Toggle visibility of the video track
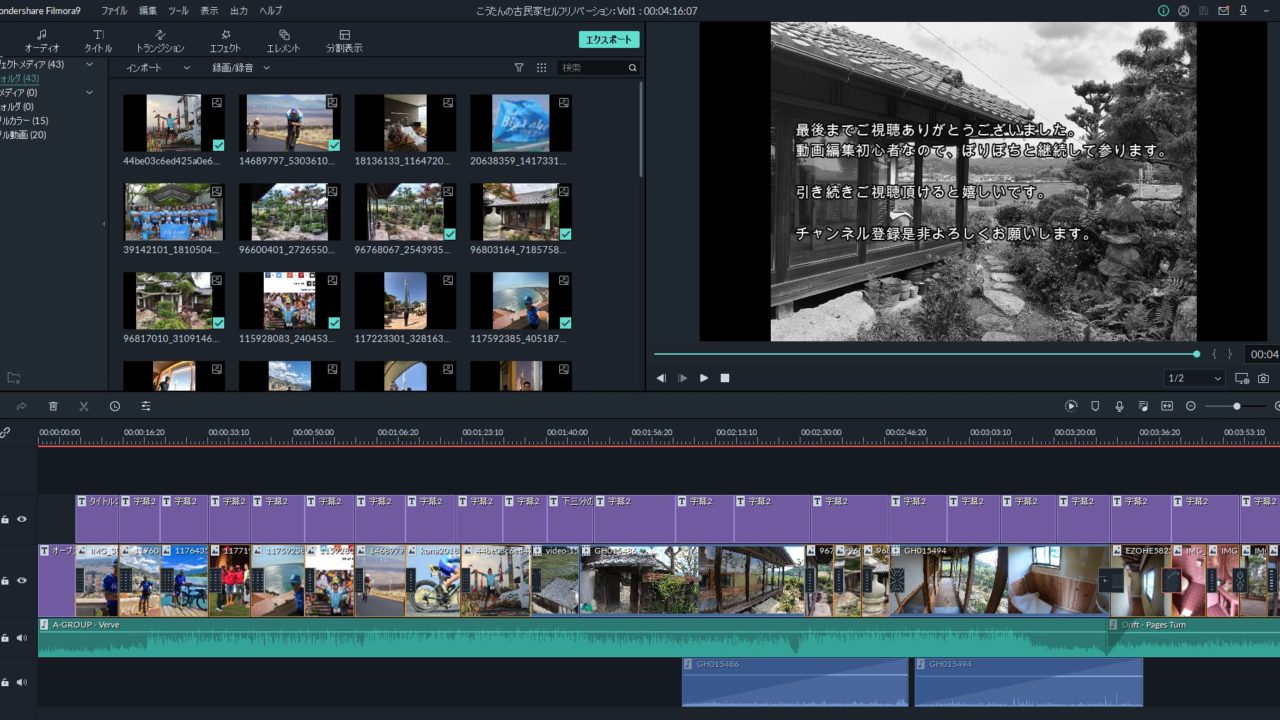The width and height of the screenshot is (1280, 720). pyautogui.click(x=21, y=580)
